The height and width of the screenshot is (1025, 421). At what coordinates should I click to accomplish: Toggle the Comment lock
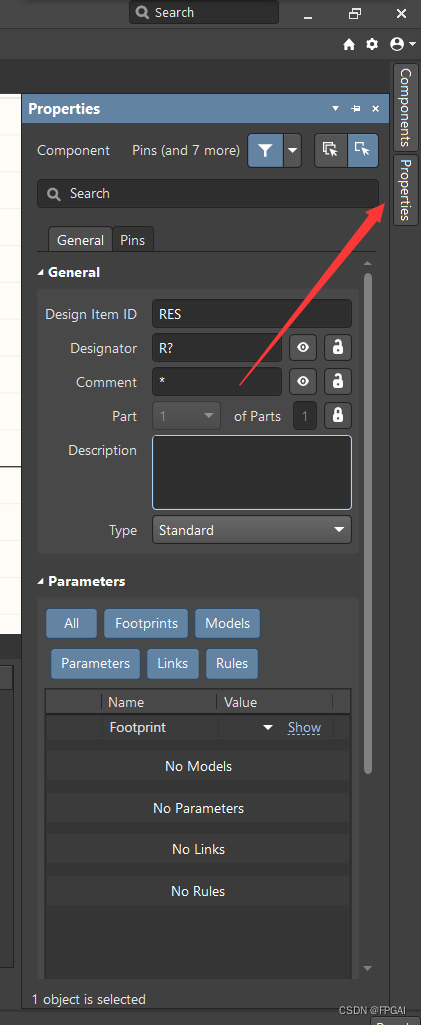338,382
